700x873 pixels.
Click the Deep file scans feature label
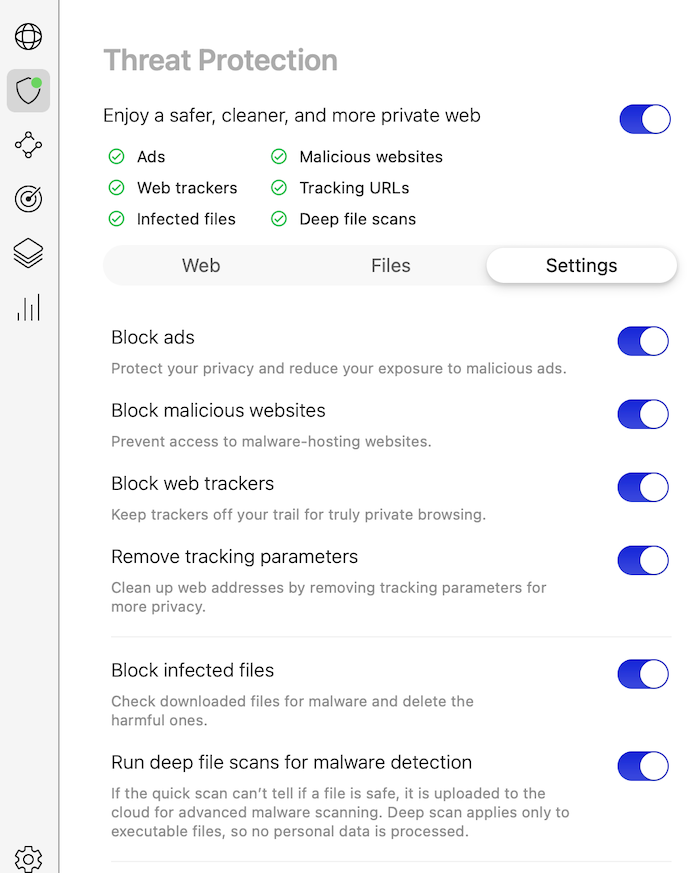point(358,219)
